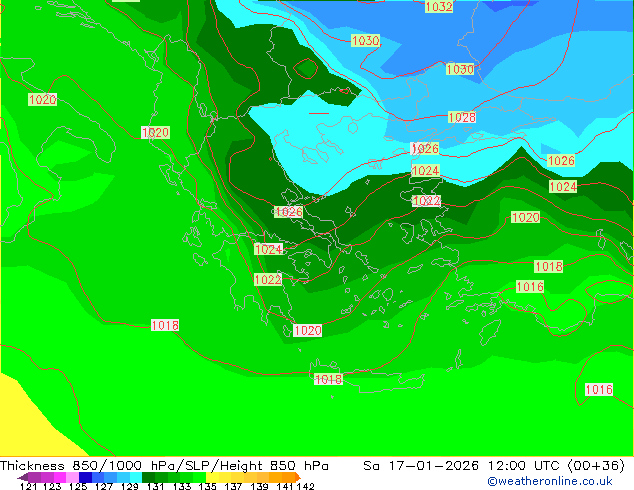
Task: Click the 1026 label directly below 1028
Action: click(x=424, y=148)
